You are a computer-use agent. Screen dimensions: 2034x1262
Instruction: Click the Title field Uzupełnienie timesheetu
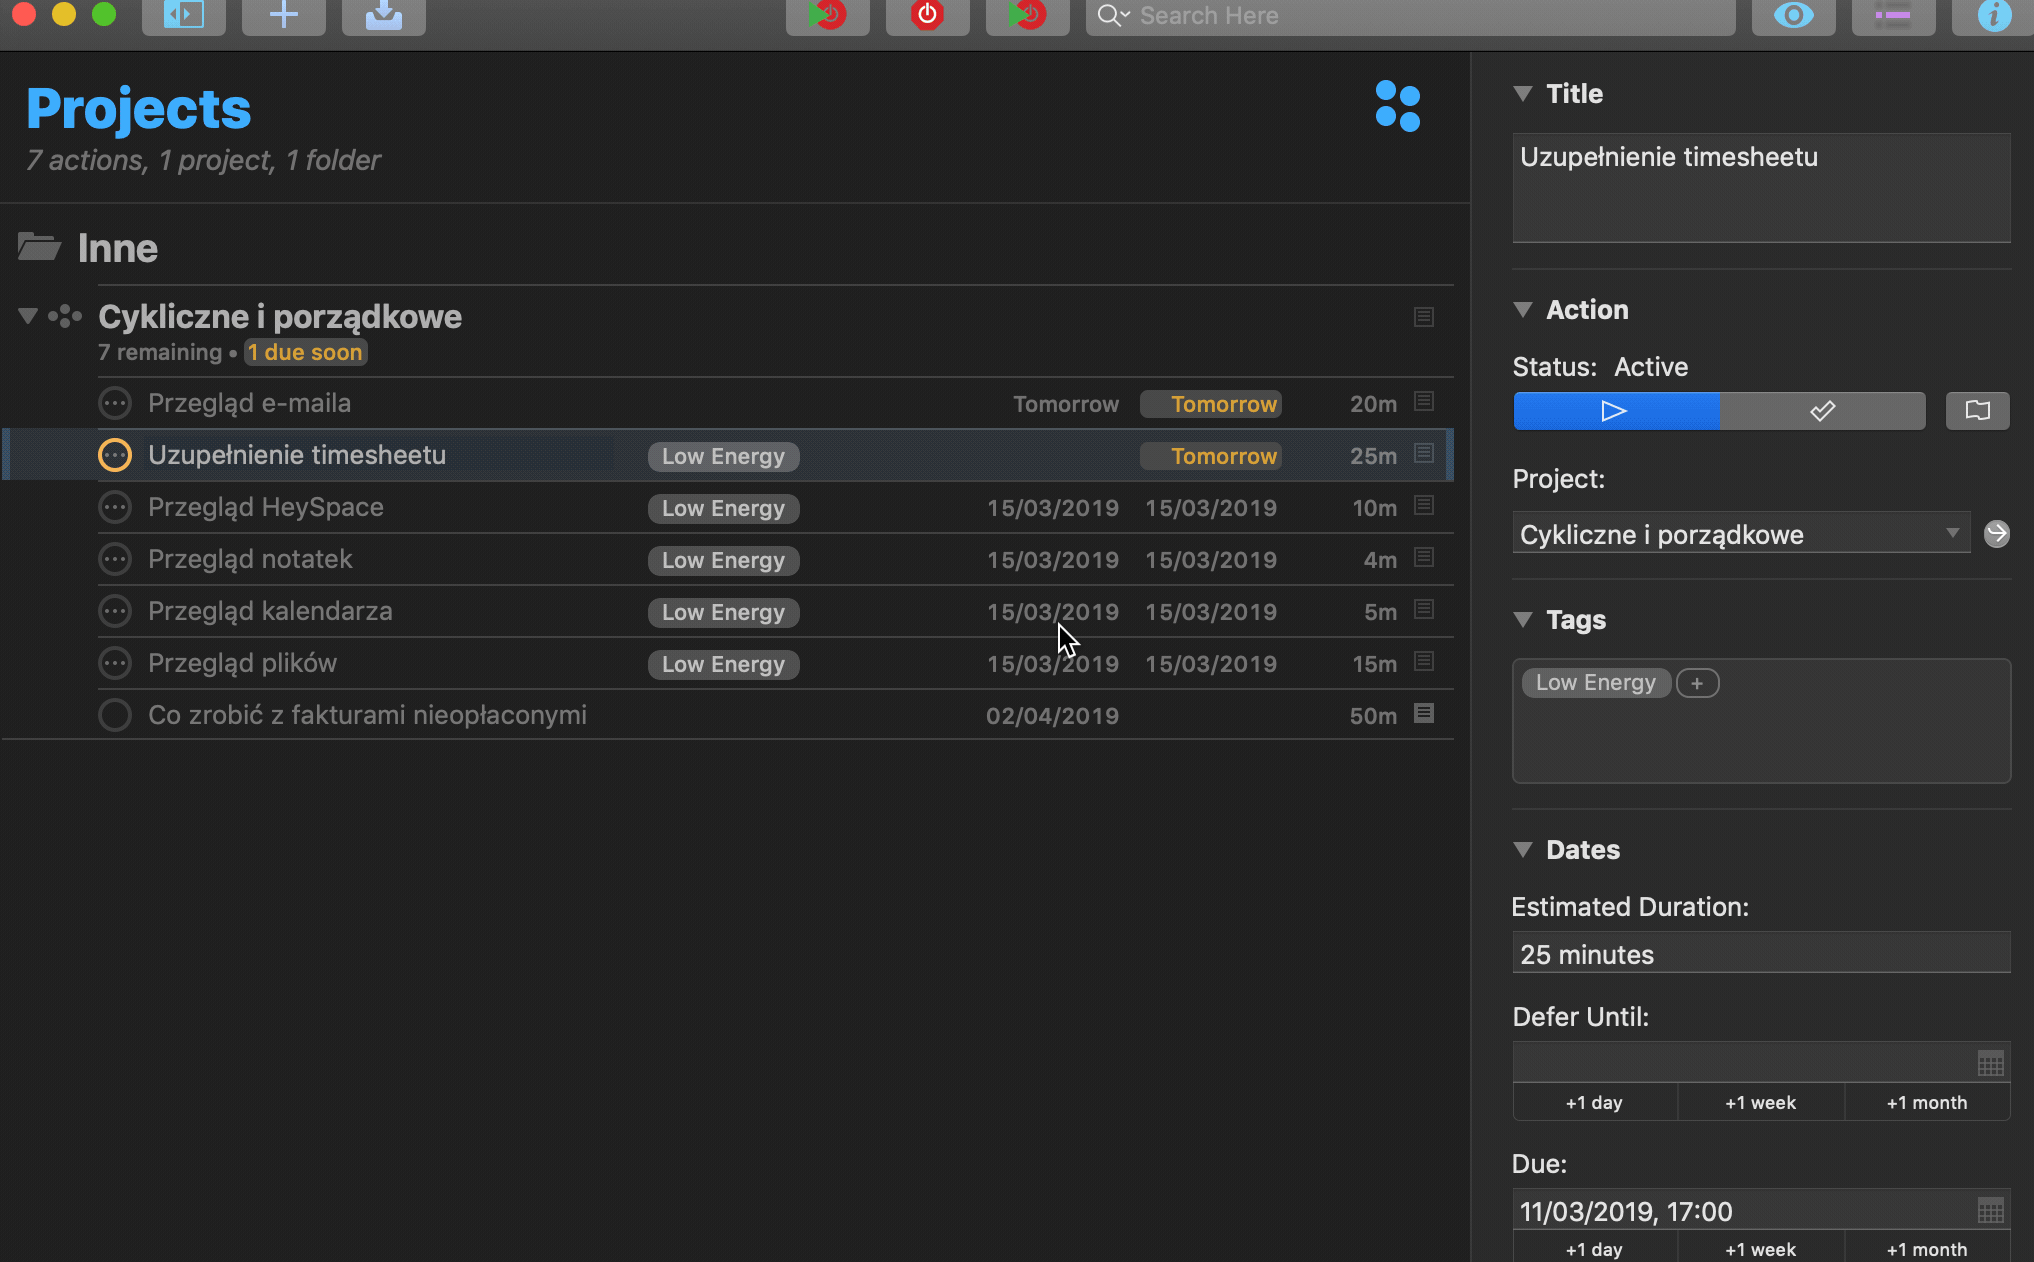(1761, 187)
